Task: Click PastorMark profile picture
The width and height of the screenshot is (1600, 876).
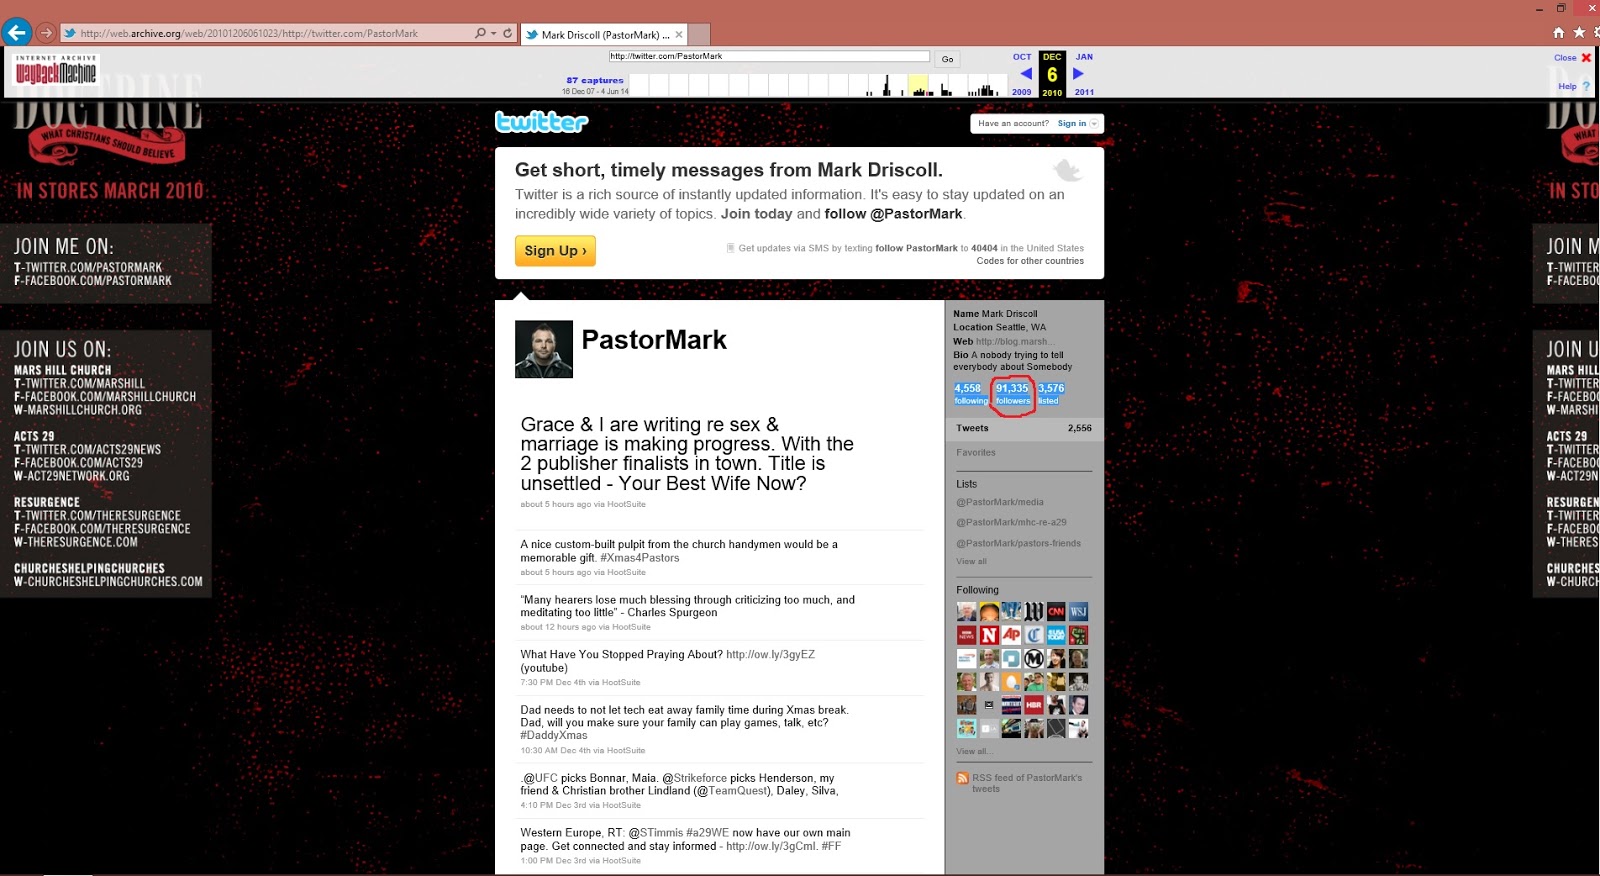Action: click(544, 349)
